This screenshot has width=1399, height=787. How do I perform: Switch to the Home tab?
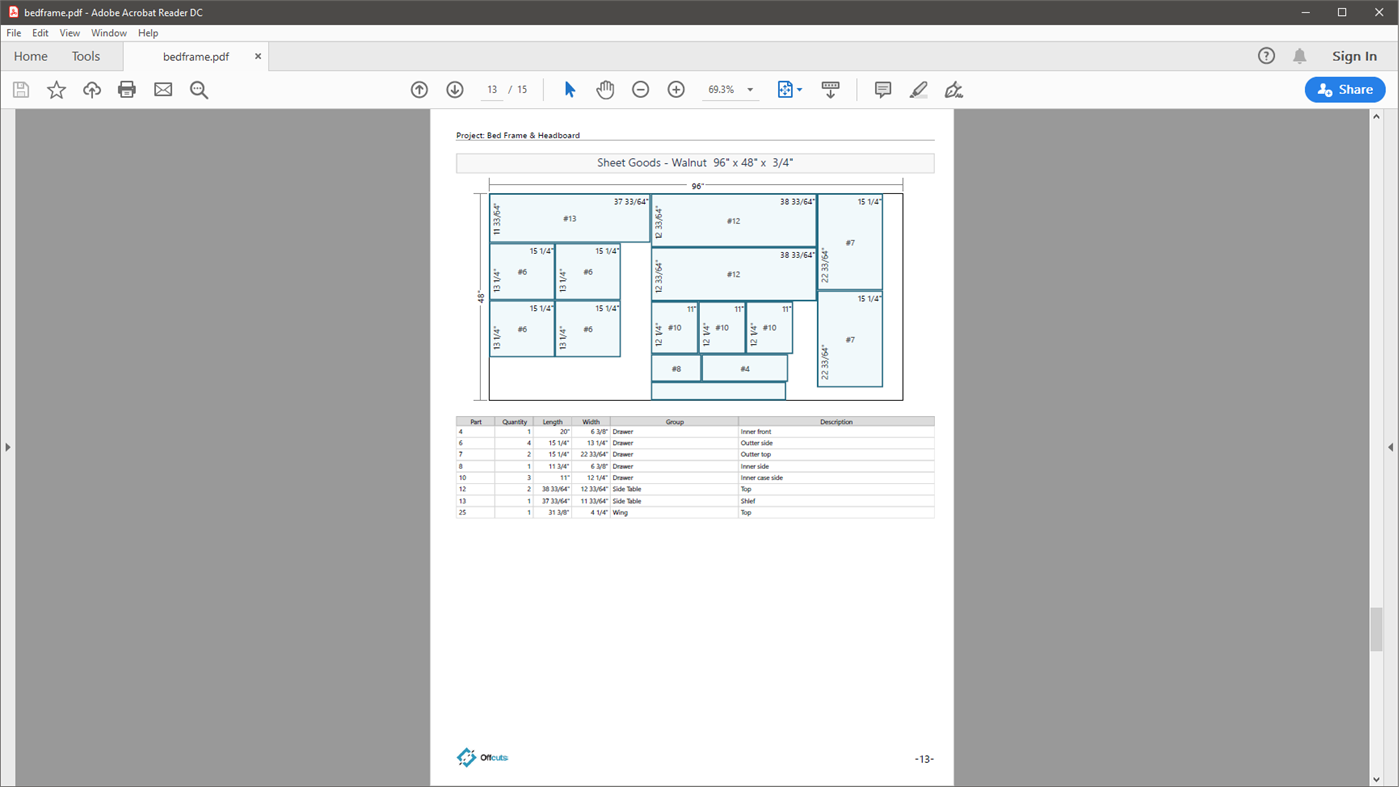click(31, 56)
